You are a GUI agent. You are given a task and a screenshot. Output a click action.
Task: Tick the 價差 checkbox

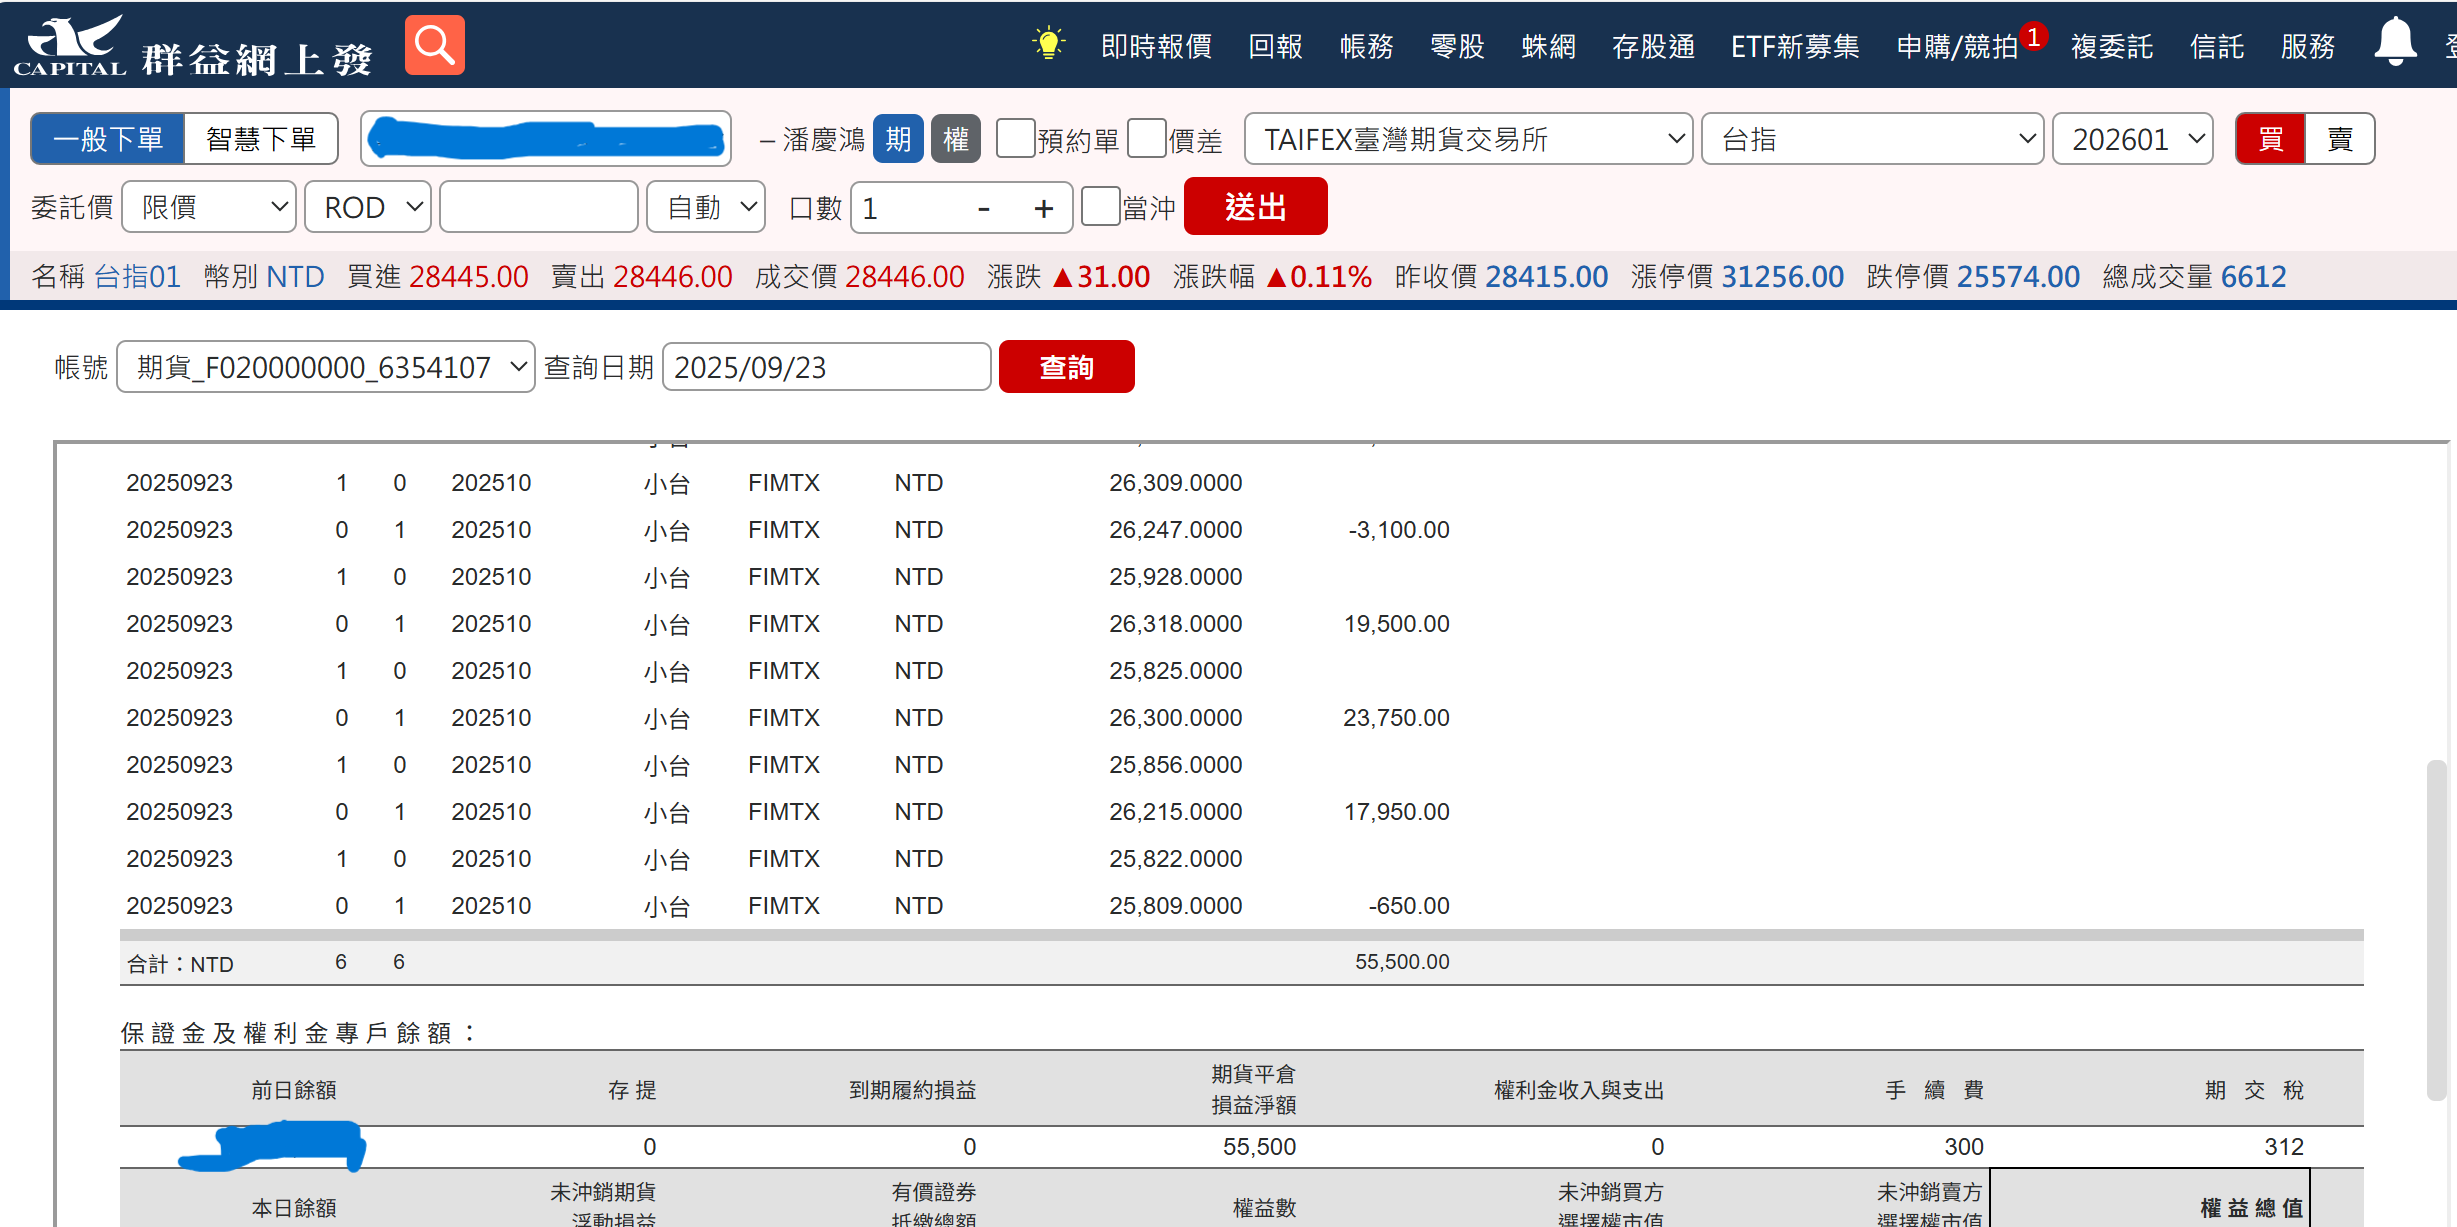click(1146, 138)
